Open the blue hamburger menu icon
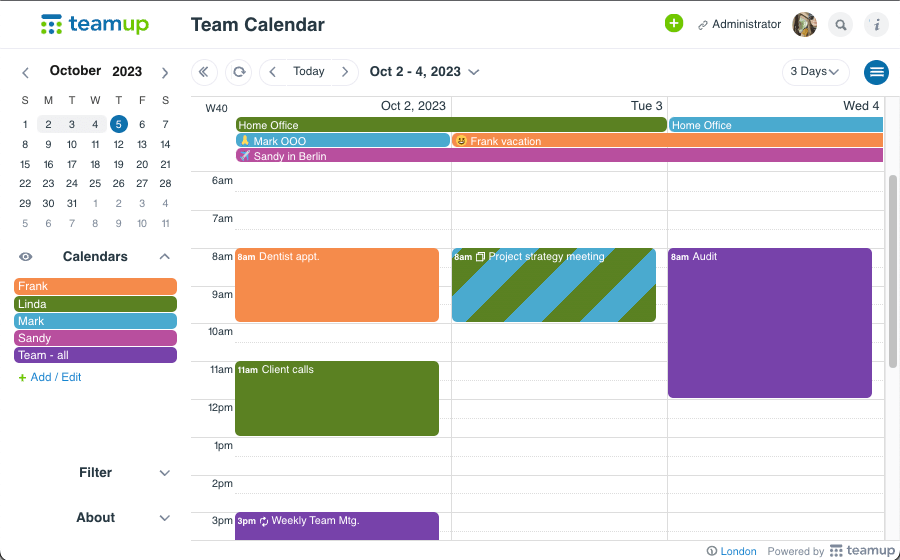 point(877,72)
